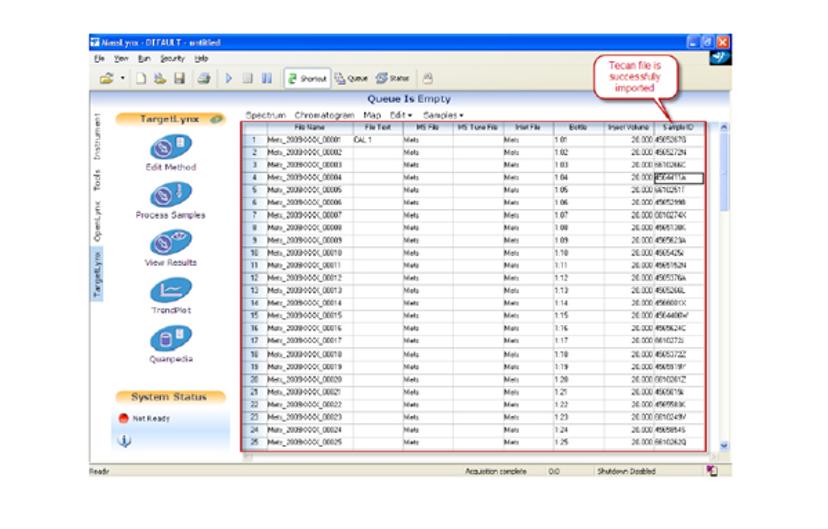Click the Inject Volume column header

tap(628, 127)
